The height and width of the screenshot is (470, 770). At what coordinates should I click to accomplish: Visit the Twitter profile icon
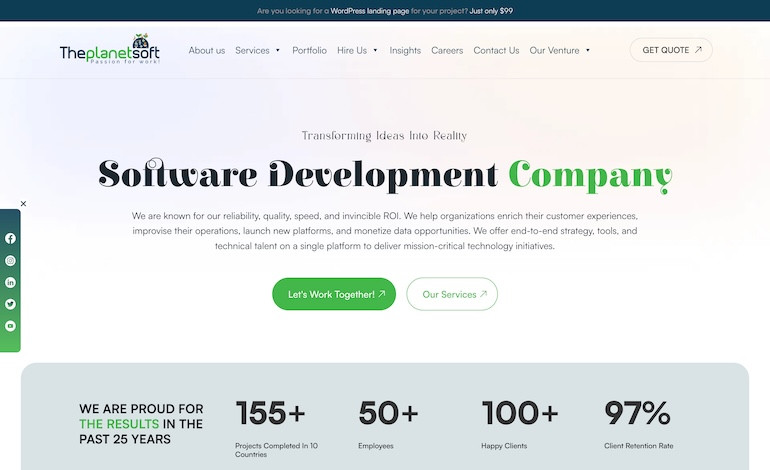tap(10, 304)
